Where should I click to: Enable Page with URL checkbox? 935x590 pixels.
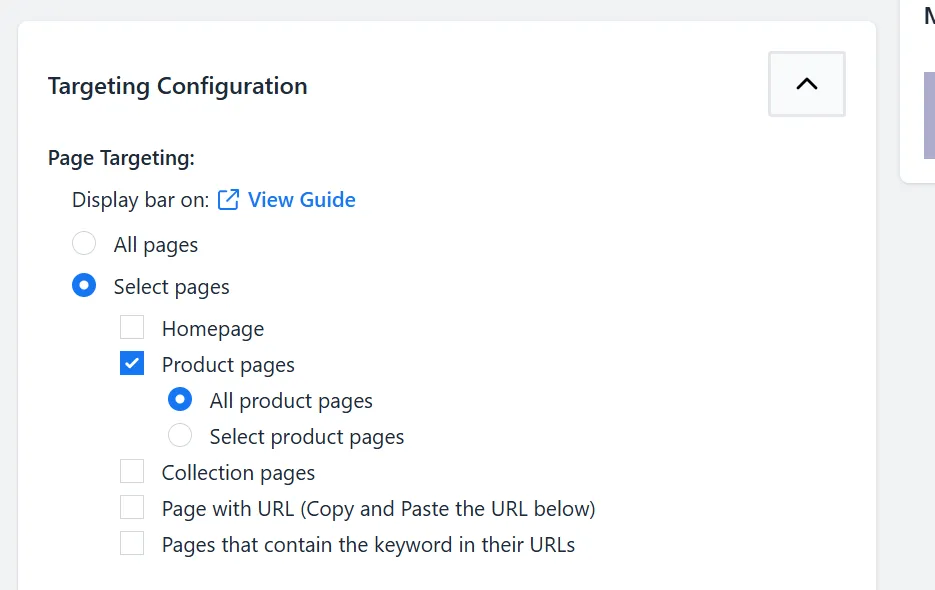click(x=132, y=507)
